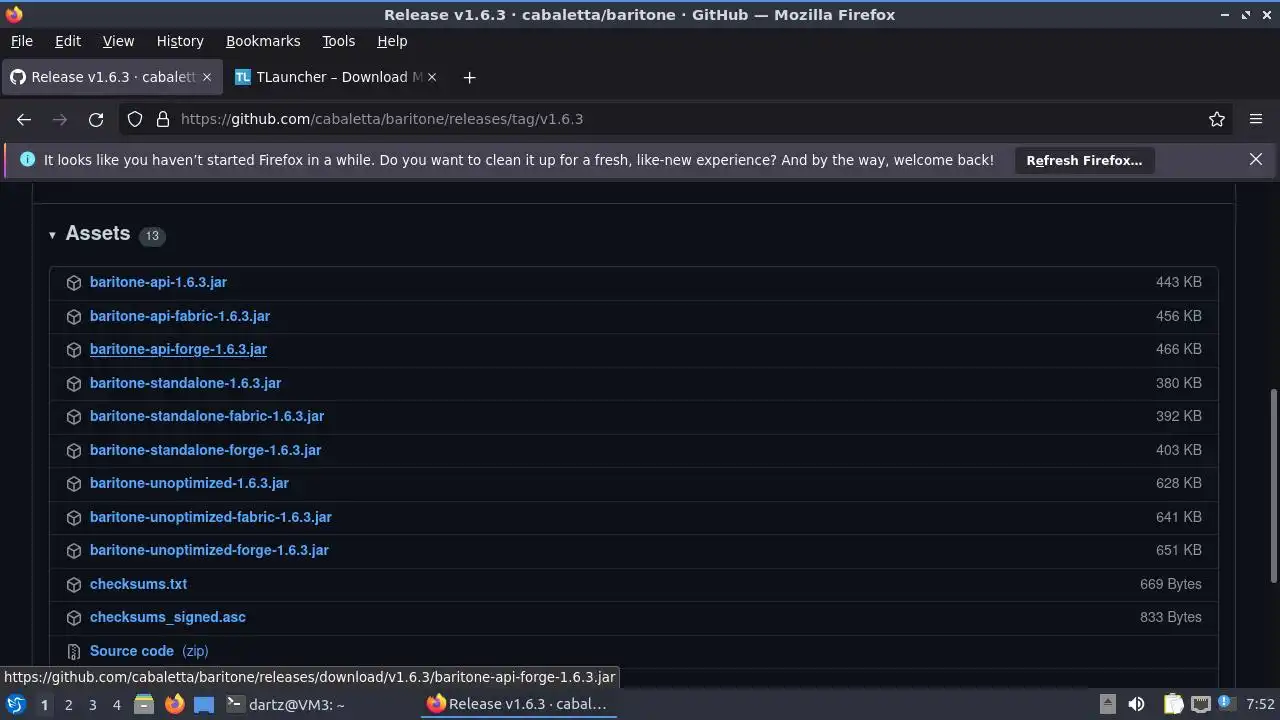1280x720 pixels.
Task: Download baritone-standalone-fabric-1.6.3.jar
Action: [x=207, y=416]
